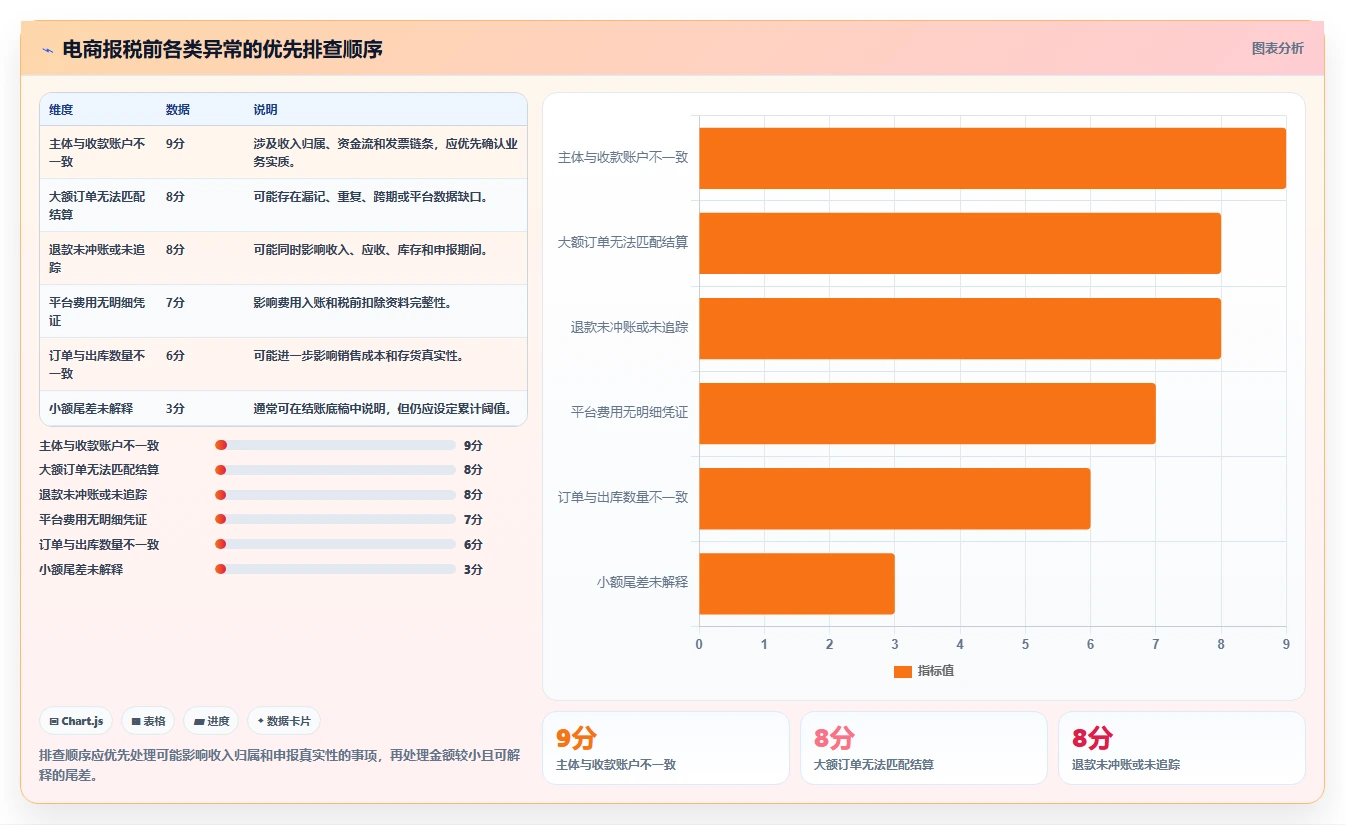Image resolution: width=1345 pixels, height=825 pixels.
Task: Click the 退款未冲账或未追踪 chart bar
Action: click(960, 328)
